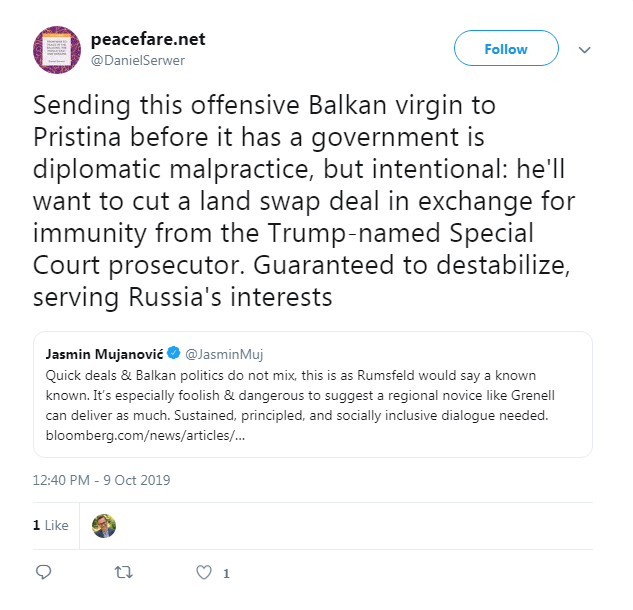Viewport: 633px width, 610px height.
Task: Click the like count beside the heart
Action: 226,573
